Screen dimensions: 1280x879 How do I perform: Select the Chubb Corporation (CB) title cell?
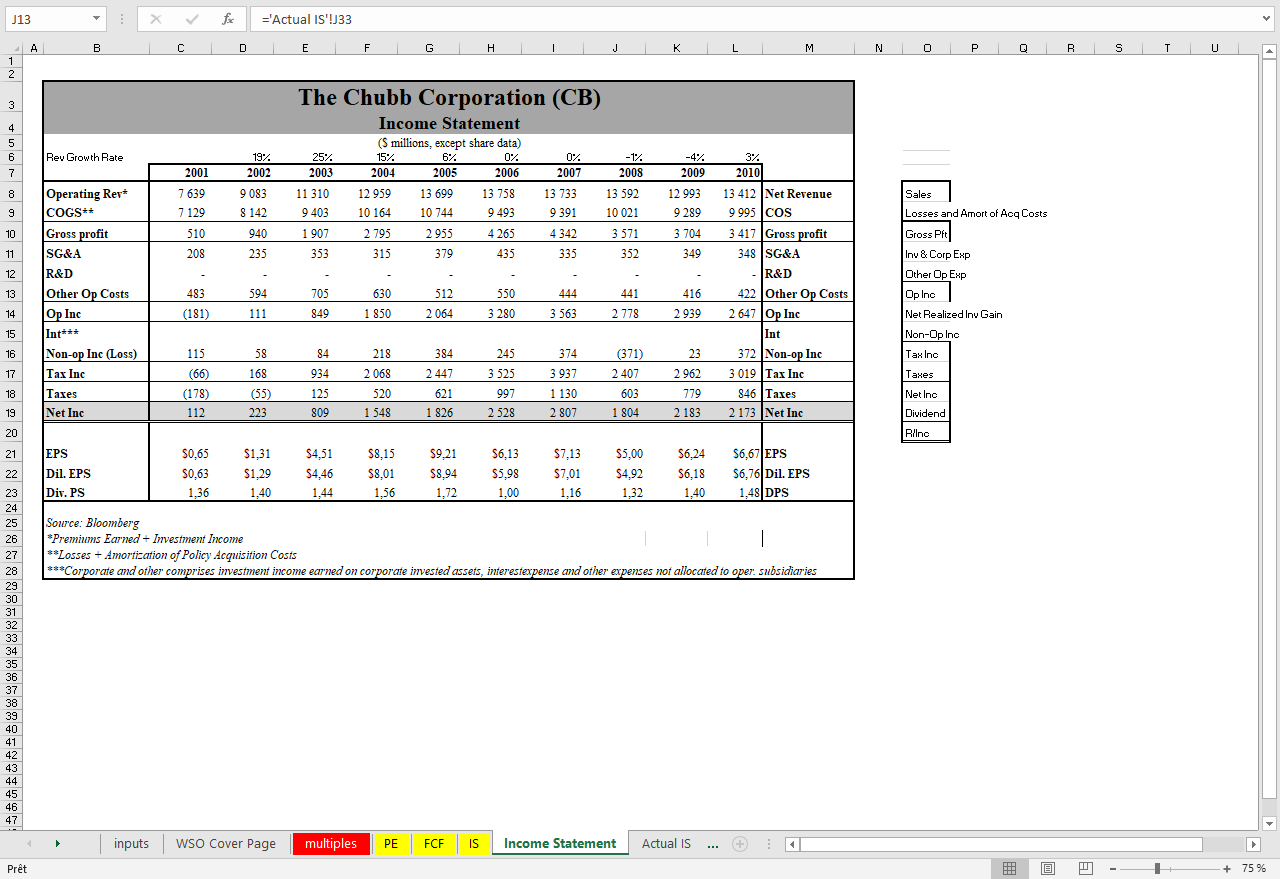tap(449, 97)
